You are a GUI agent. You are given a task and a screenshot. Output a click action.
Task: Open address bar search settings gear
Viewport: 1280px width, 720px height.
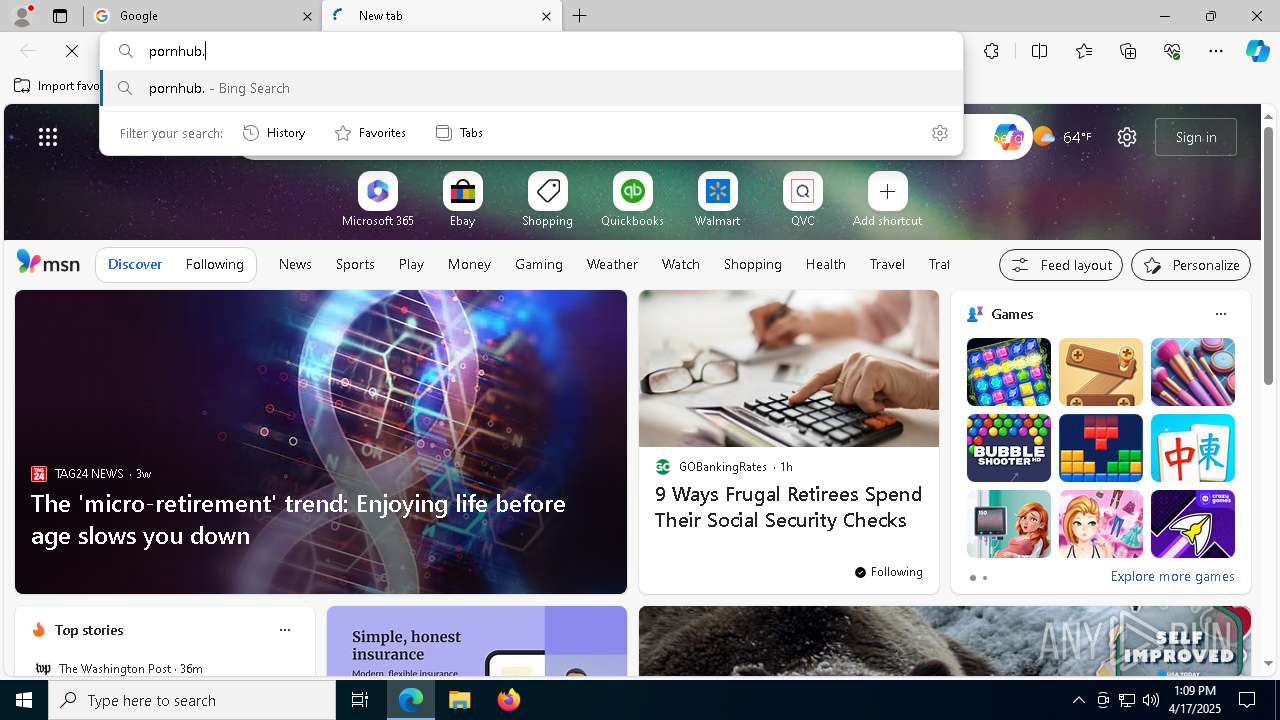tap(939, 133)
